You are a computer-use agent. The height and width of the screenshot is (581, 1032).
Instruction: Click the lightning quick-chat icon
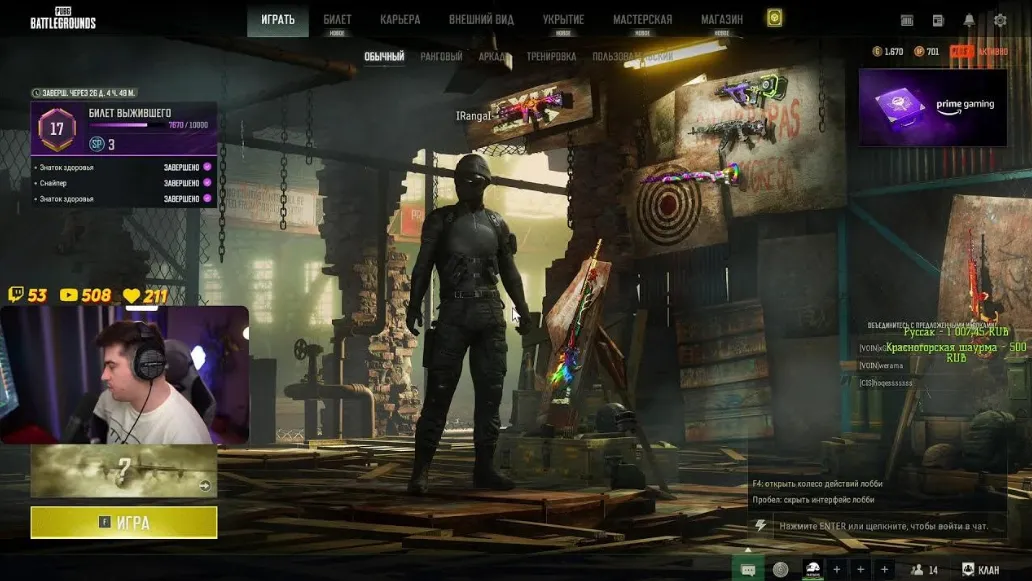click(761, 526)
